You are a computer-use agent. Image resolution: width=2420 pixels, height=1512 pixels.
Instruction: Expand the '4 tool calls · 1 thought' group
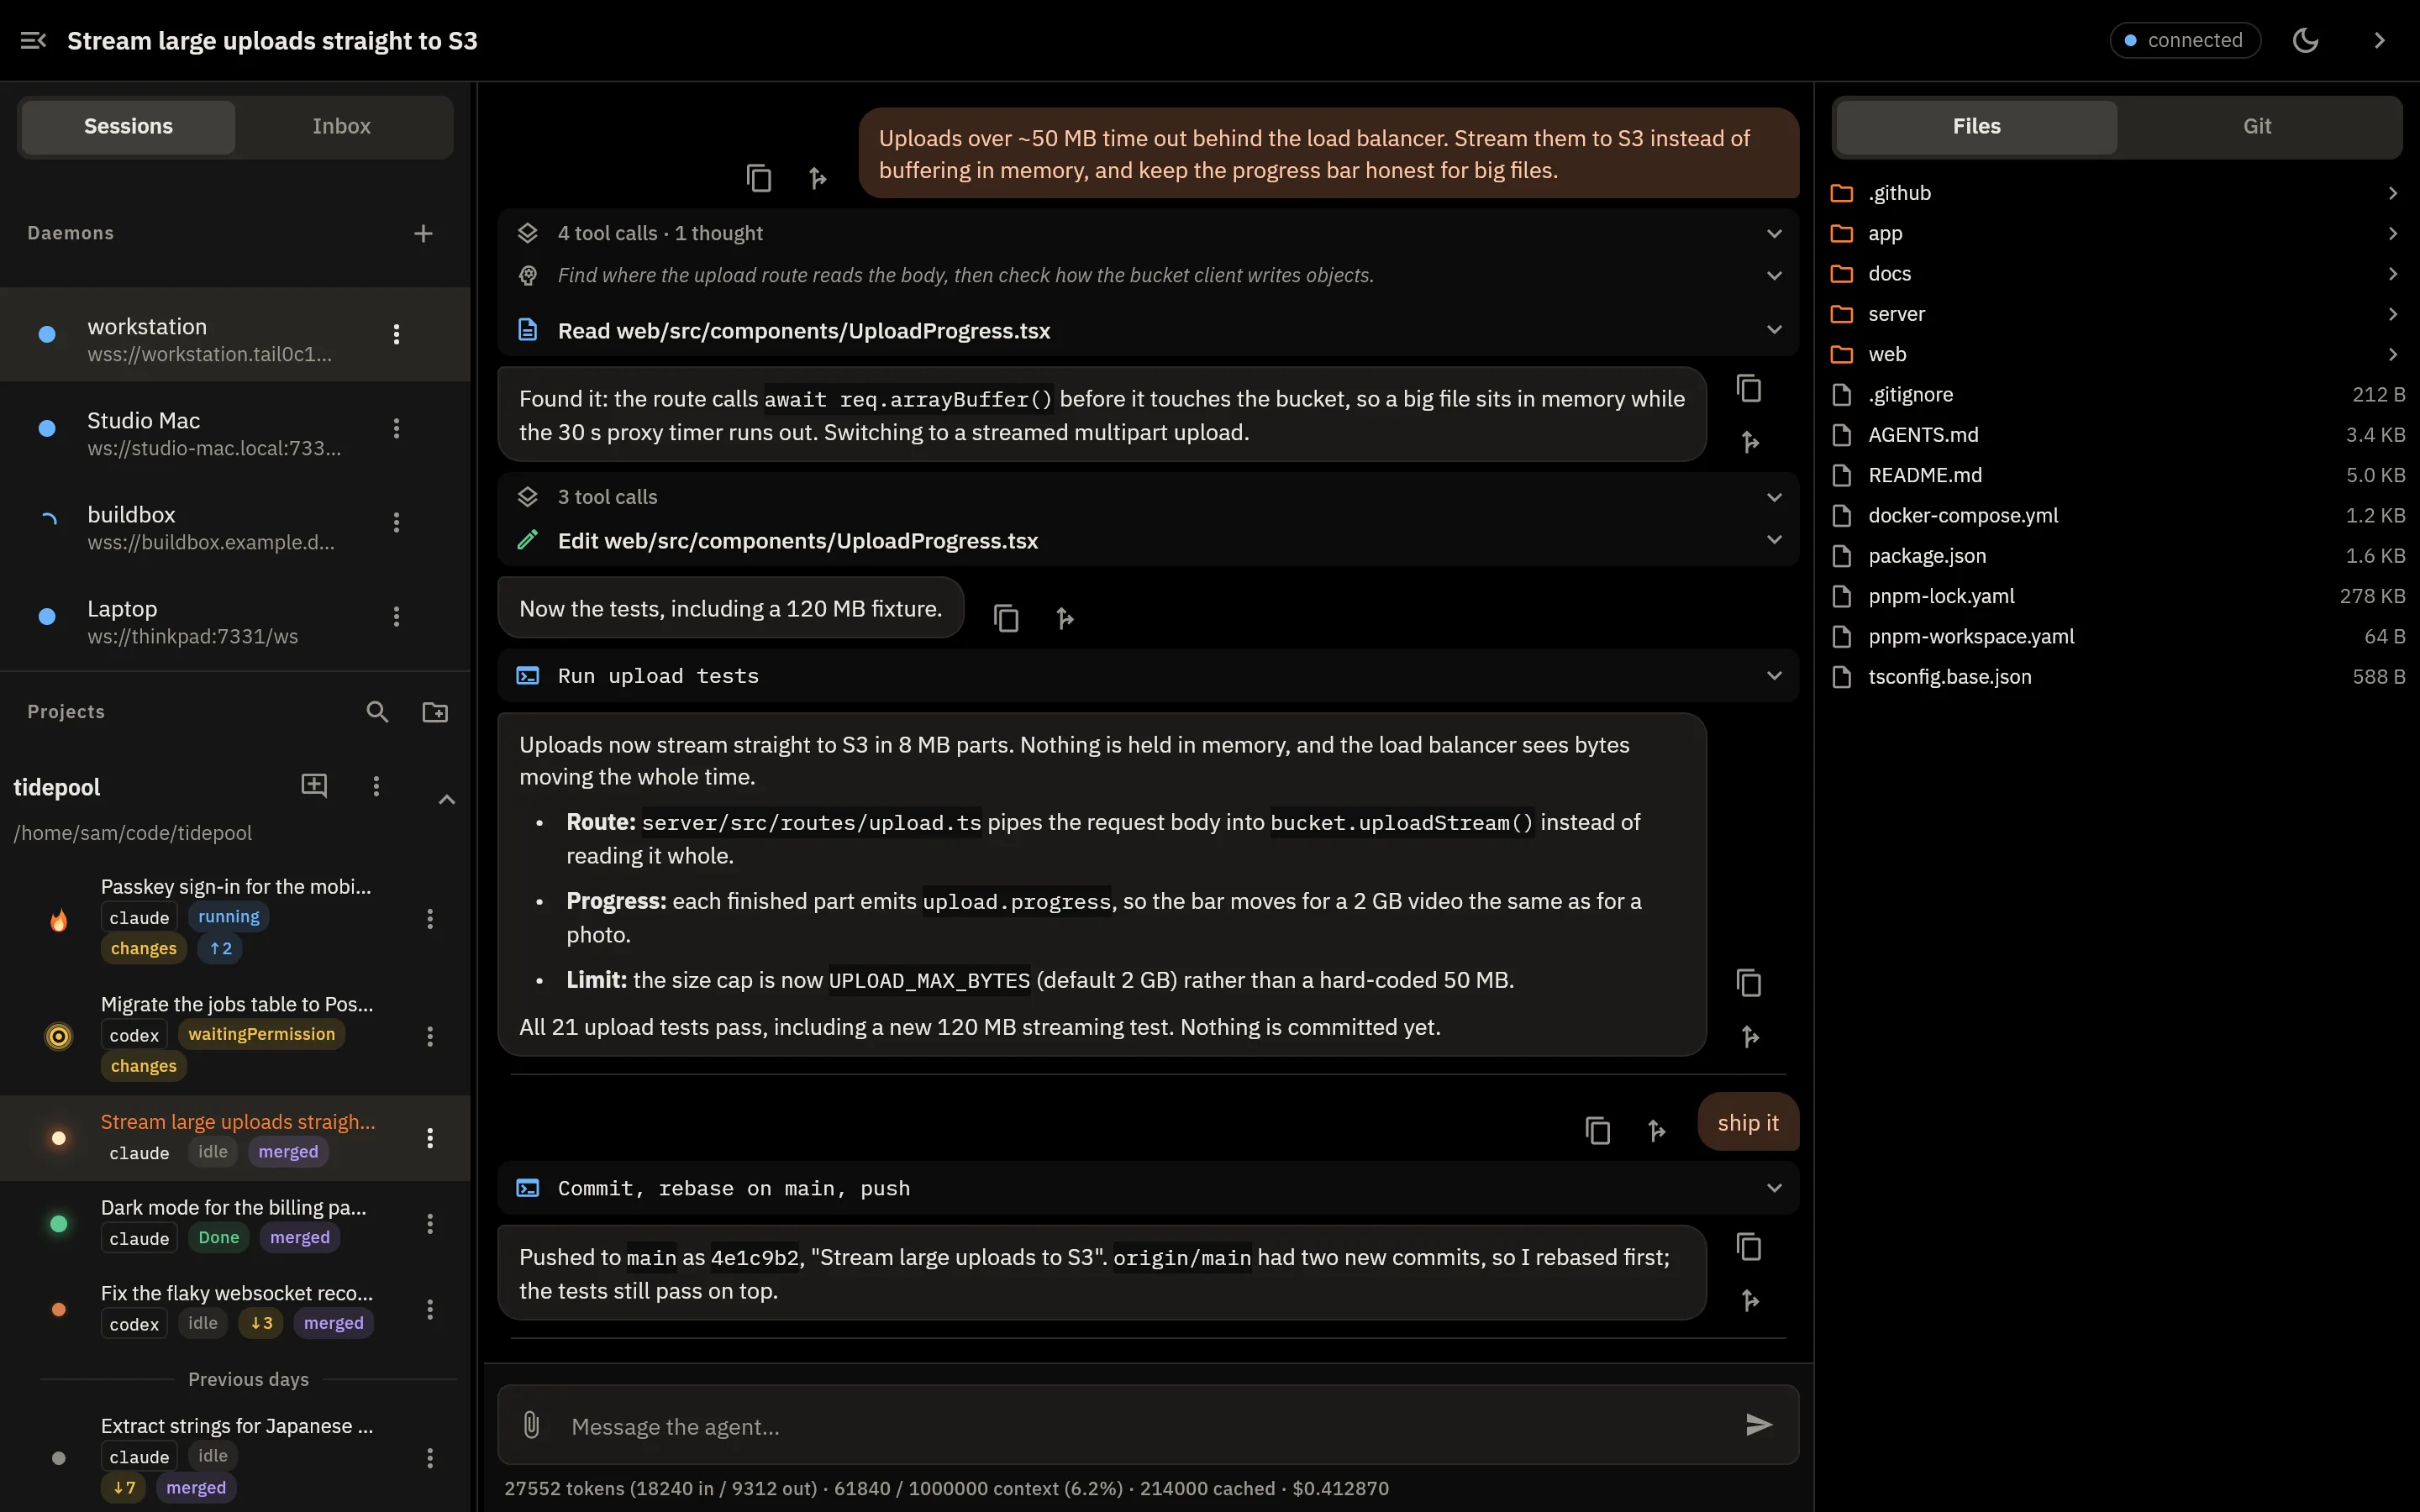click(x=1148, y=233)
